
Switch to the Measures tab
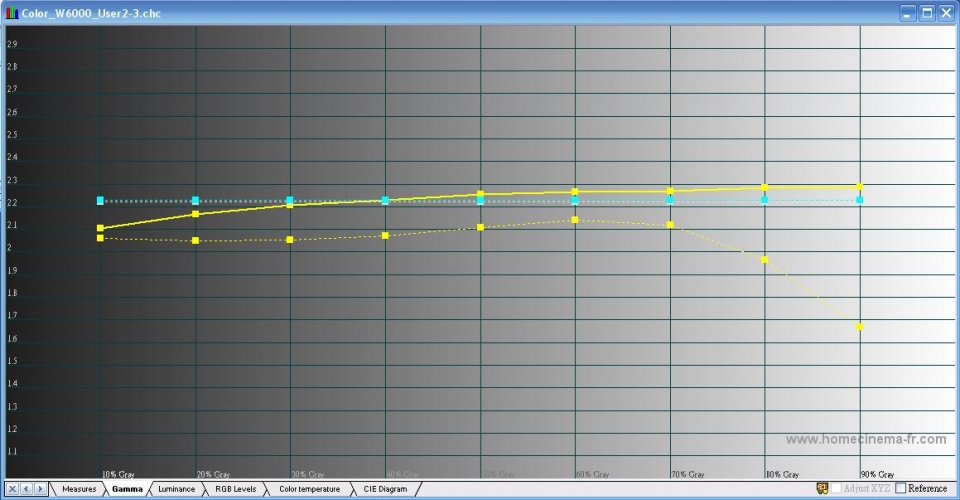[x=78, y=489]
